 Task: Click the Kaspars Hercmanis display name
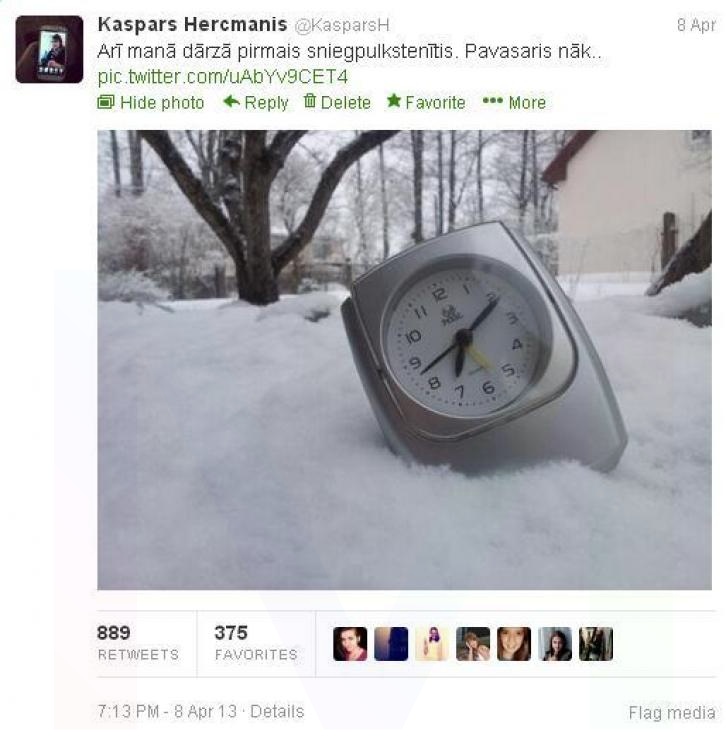click(x=192, y=24)
